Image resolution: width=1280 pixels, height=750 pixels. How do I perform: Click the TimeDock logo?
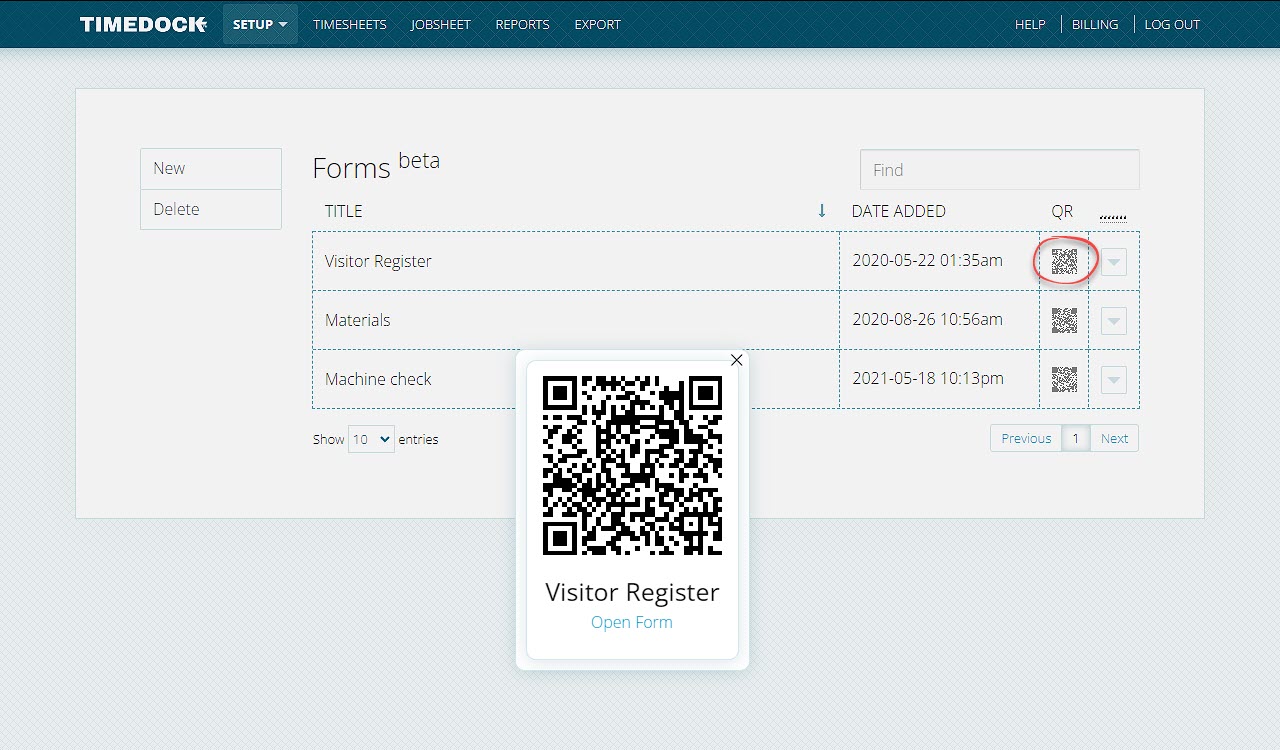[143, 24]
